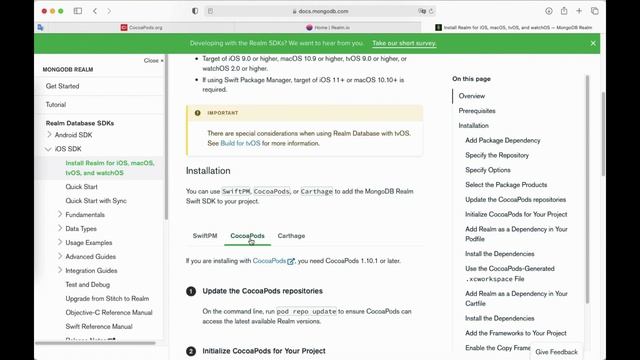Click the external link icon beside CocoaPods
Screen dimensions: 640x360
[291, 261]
